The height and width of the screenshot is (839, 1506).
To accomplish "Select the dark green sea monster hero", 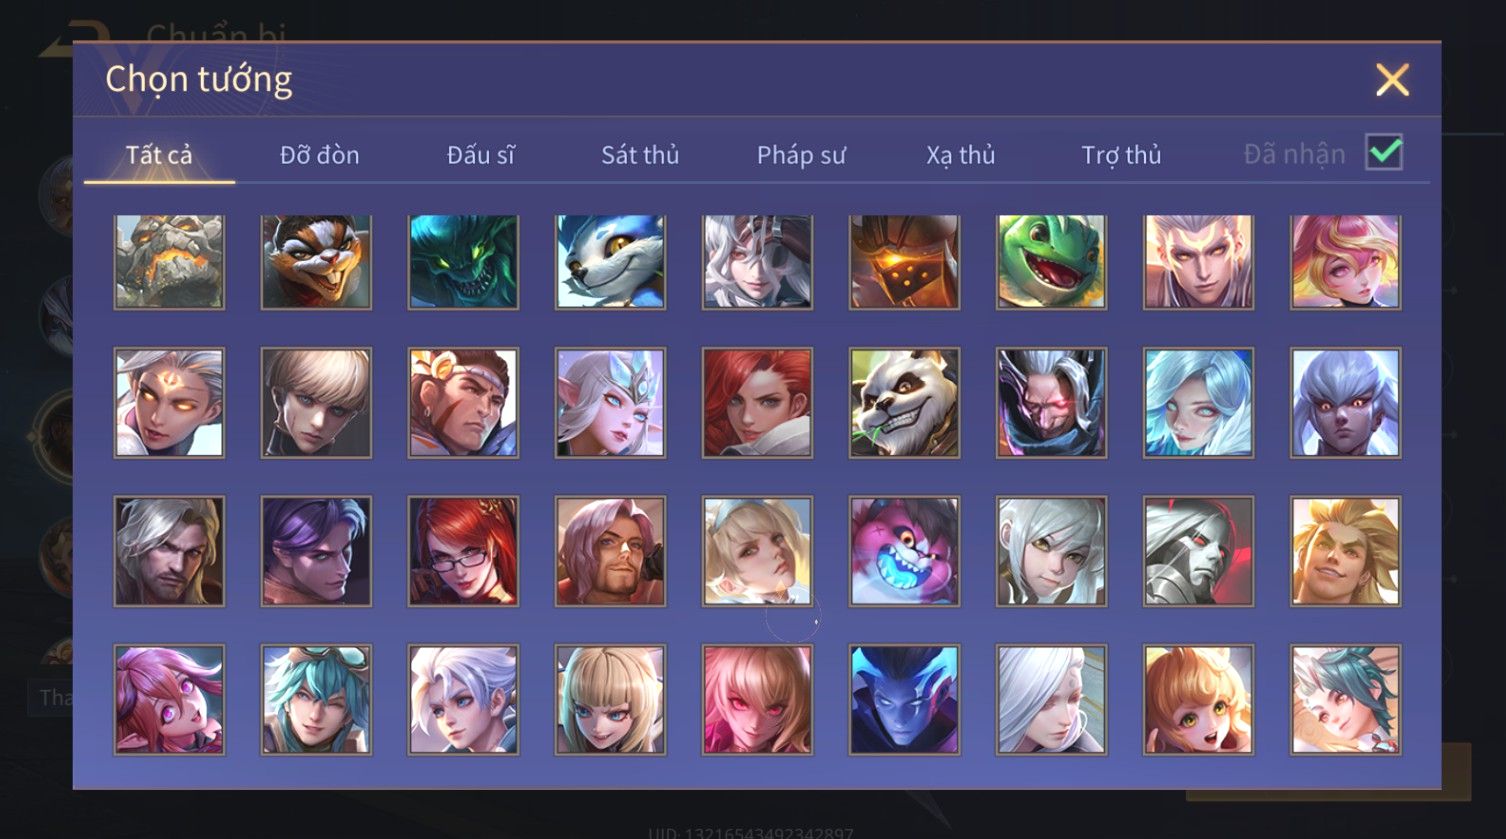I will [463, 262].
